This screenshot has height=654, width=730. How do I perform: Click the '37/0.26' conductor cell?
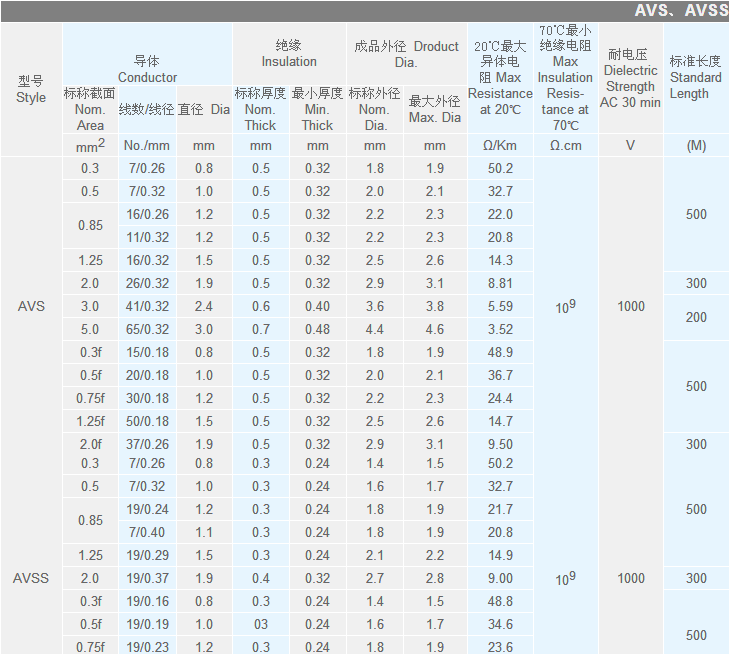tap(147, 445)
